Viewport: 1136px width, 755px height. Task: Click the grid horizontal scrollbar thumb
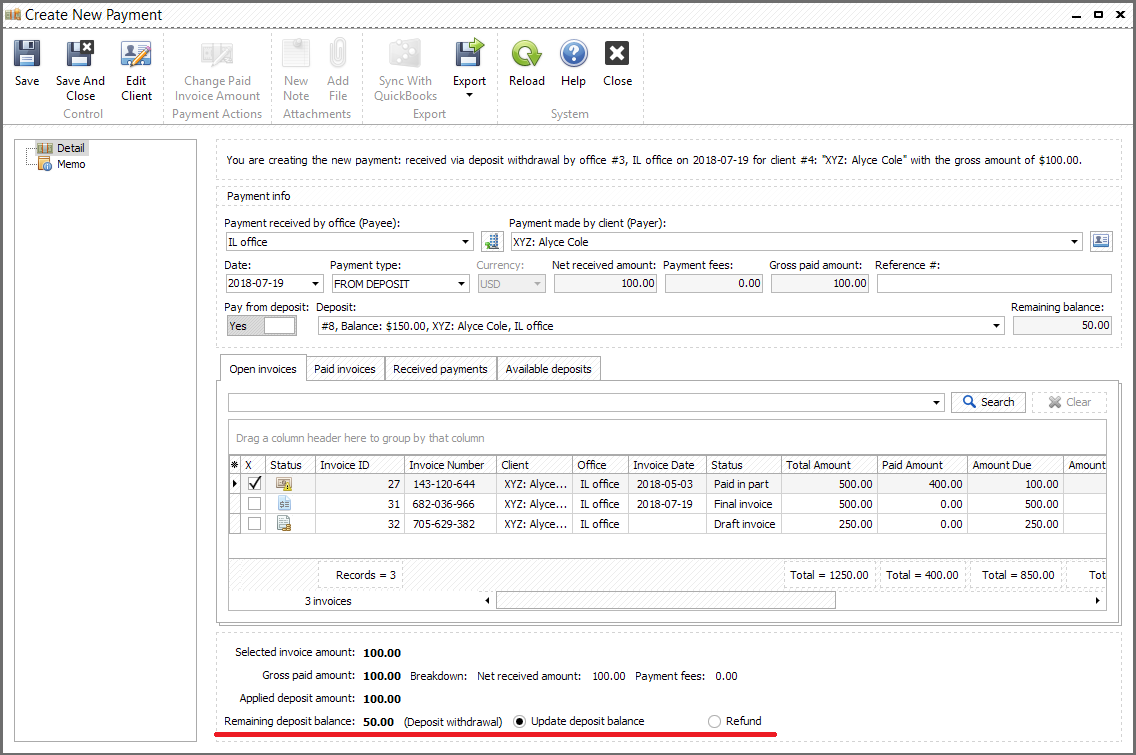(666, 600)
